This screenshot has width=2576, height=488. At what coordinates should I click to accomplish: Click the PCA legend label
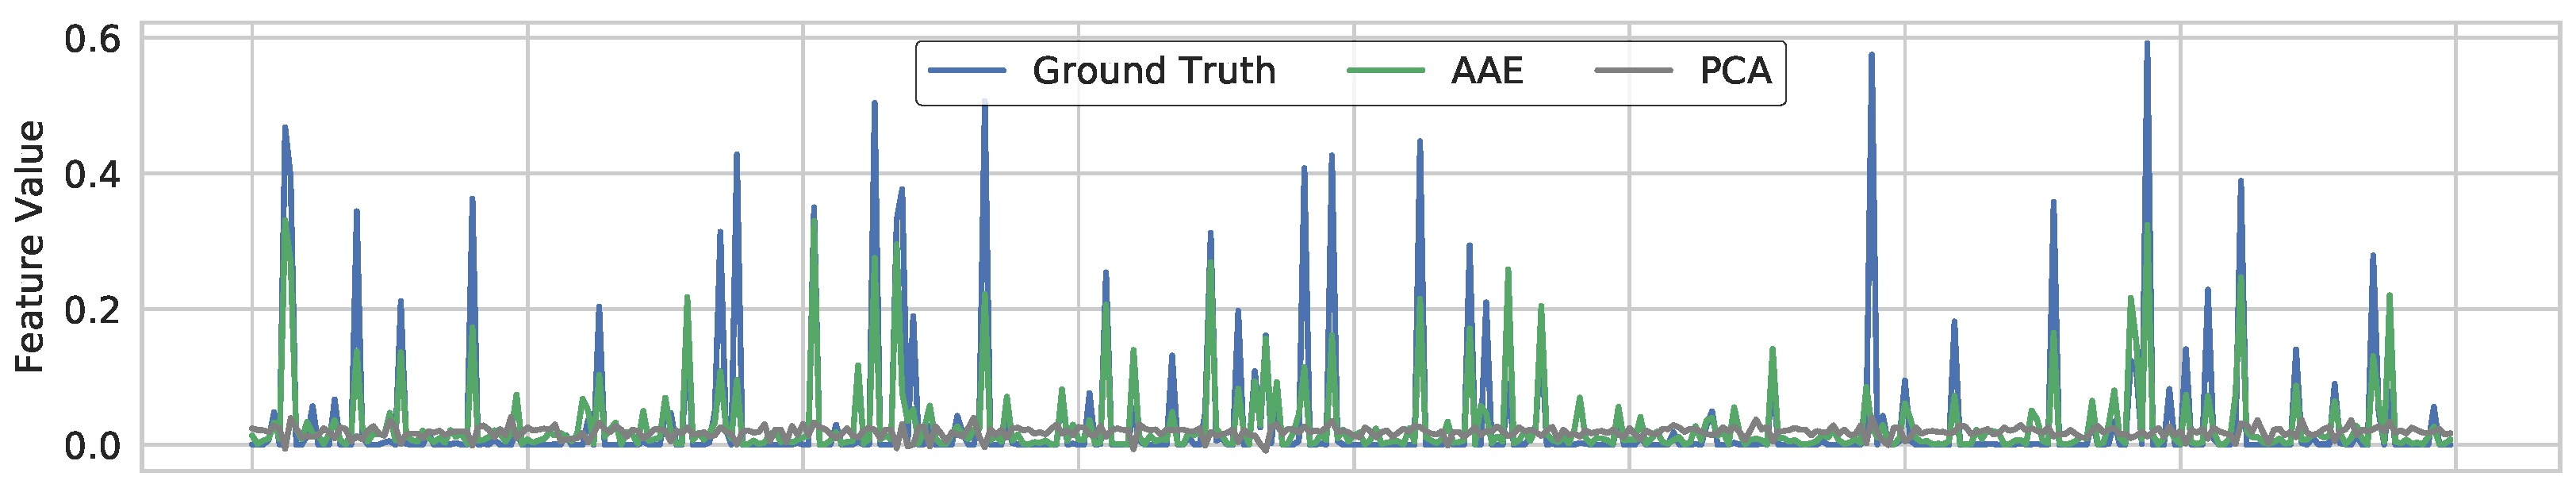[1735, 71]
